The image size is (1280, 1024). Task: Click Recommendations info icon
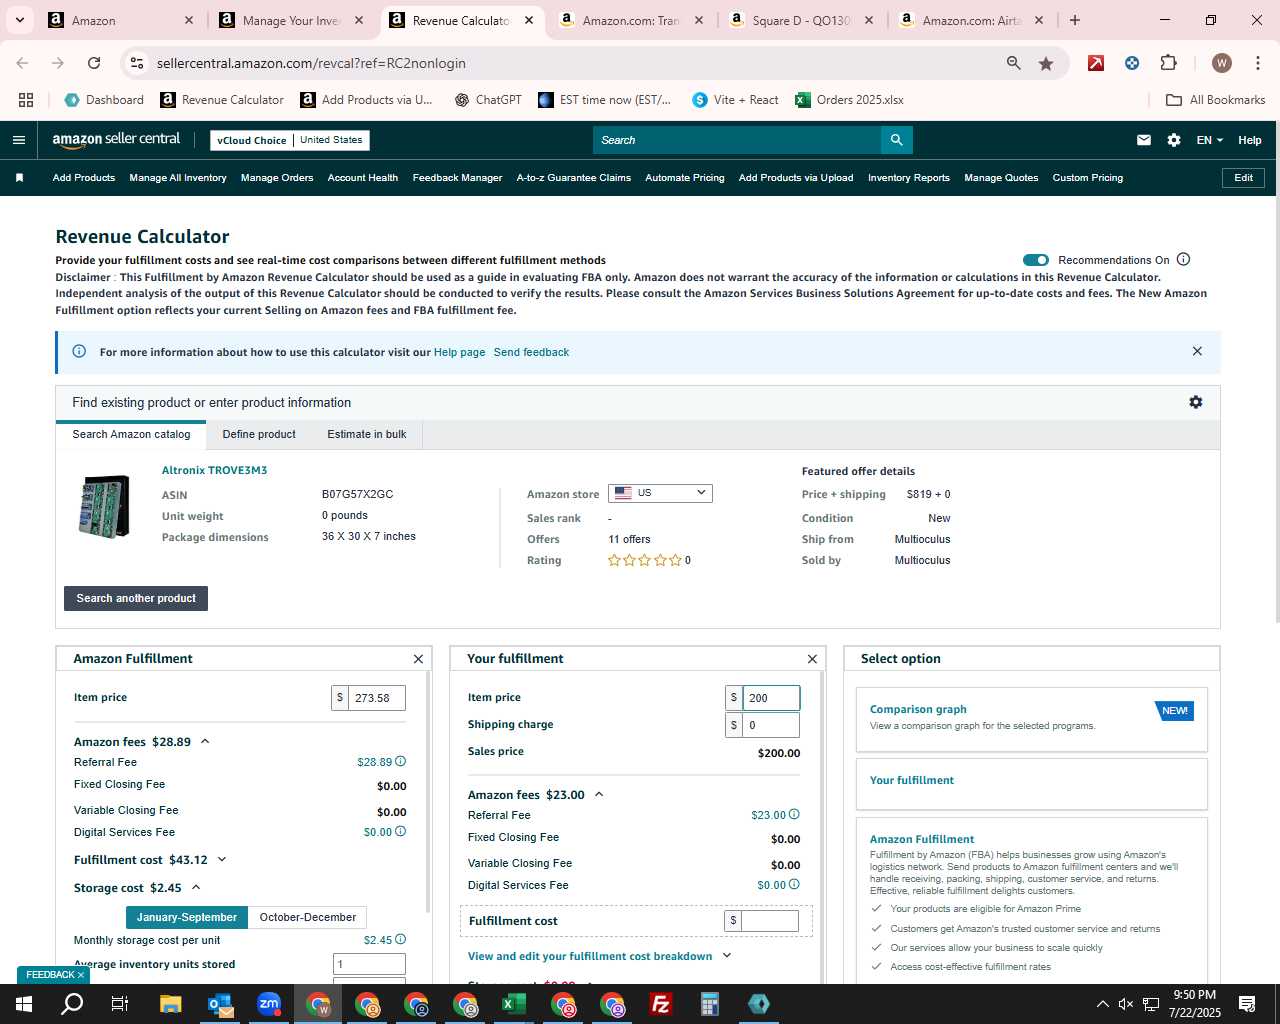pyautogui.click(x=1184, y=259)
